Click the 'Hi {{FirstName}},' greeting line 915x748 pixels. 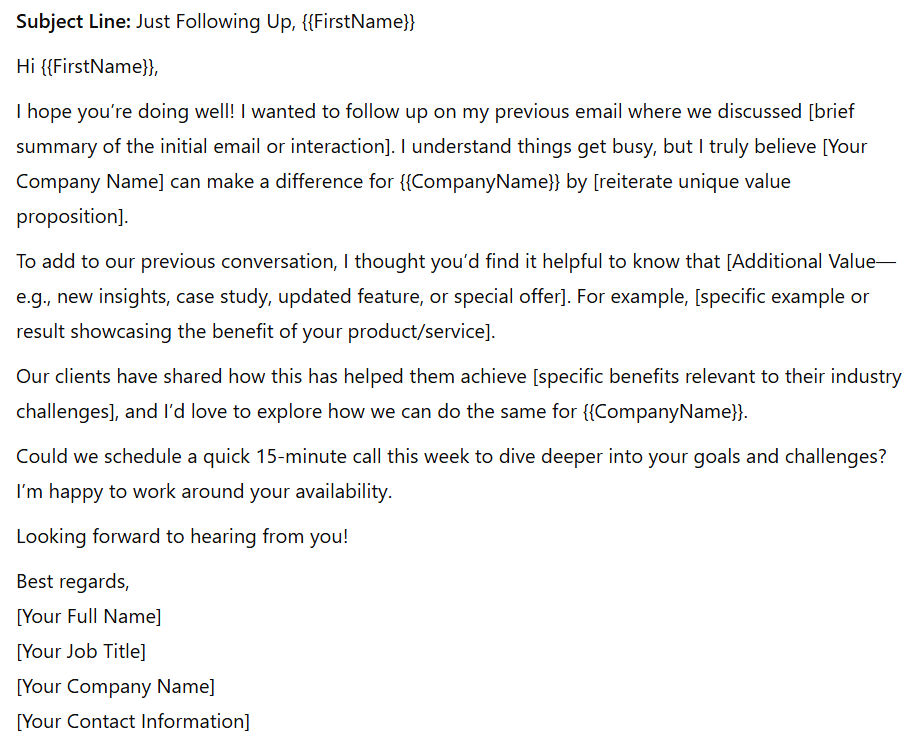[x=88, y=67]
